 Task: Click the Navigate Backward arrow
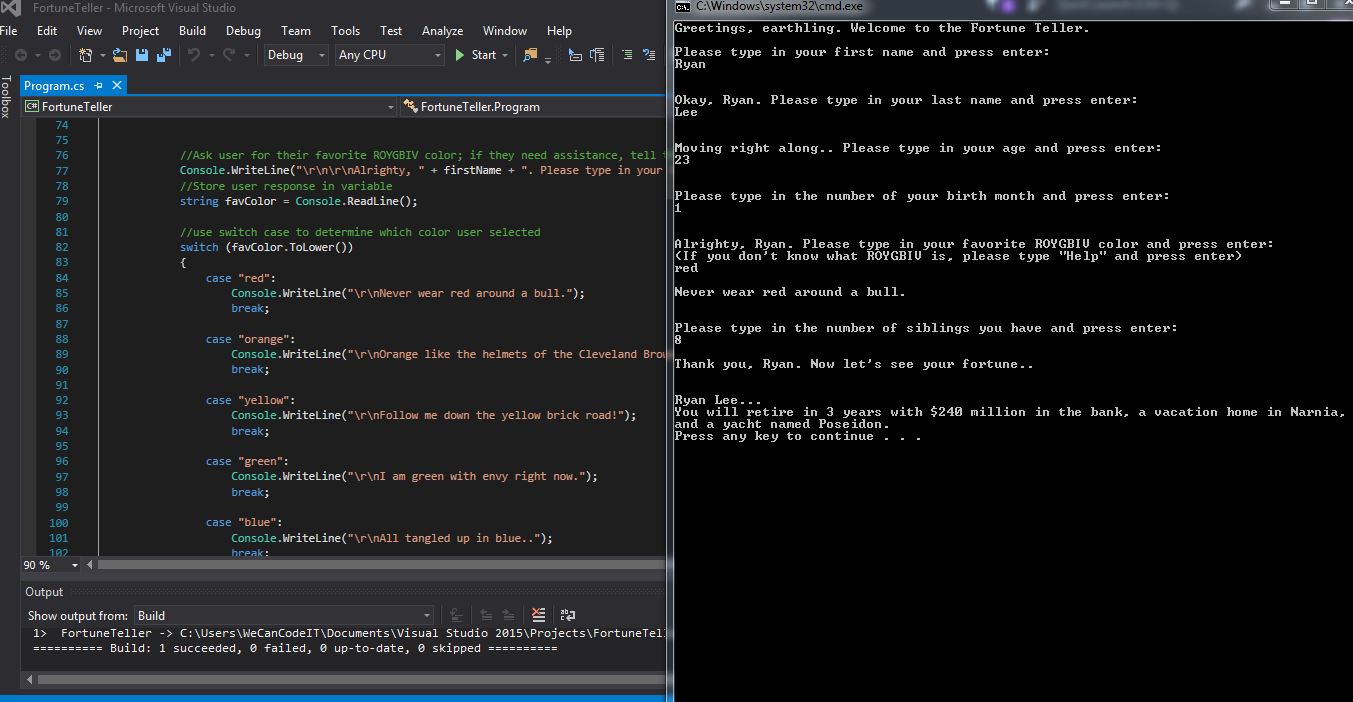(19, 55)
